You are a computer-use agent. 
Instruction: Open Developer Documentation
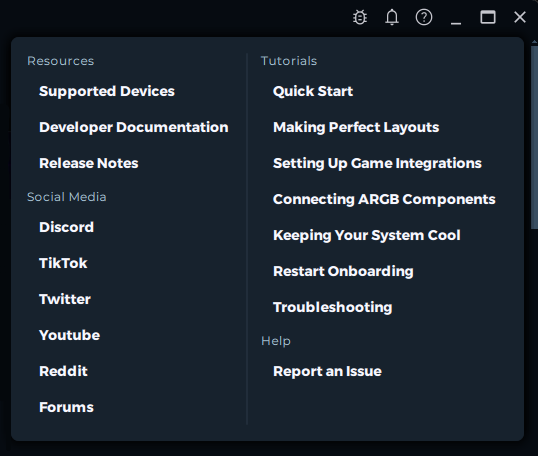133,127
